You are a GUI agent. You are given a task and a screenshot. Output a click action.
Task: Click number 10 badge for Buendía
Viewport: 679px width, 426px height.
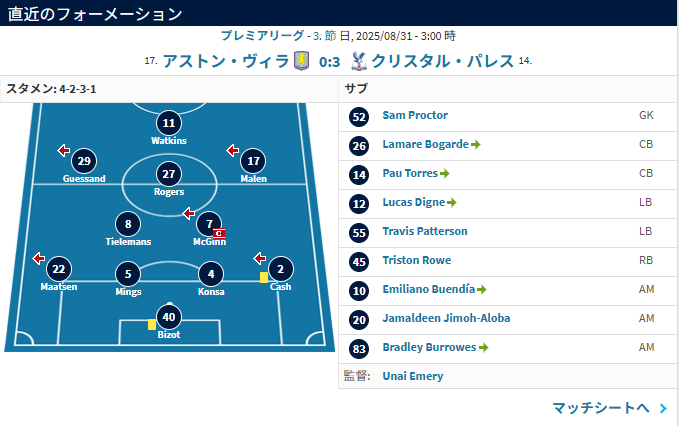click(359, 291)
